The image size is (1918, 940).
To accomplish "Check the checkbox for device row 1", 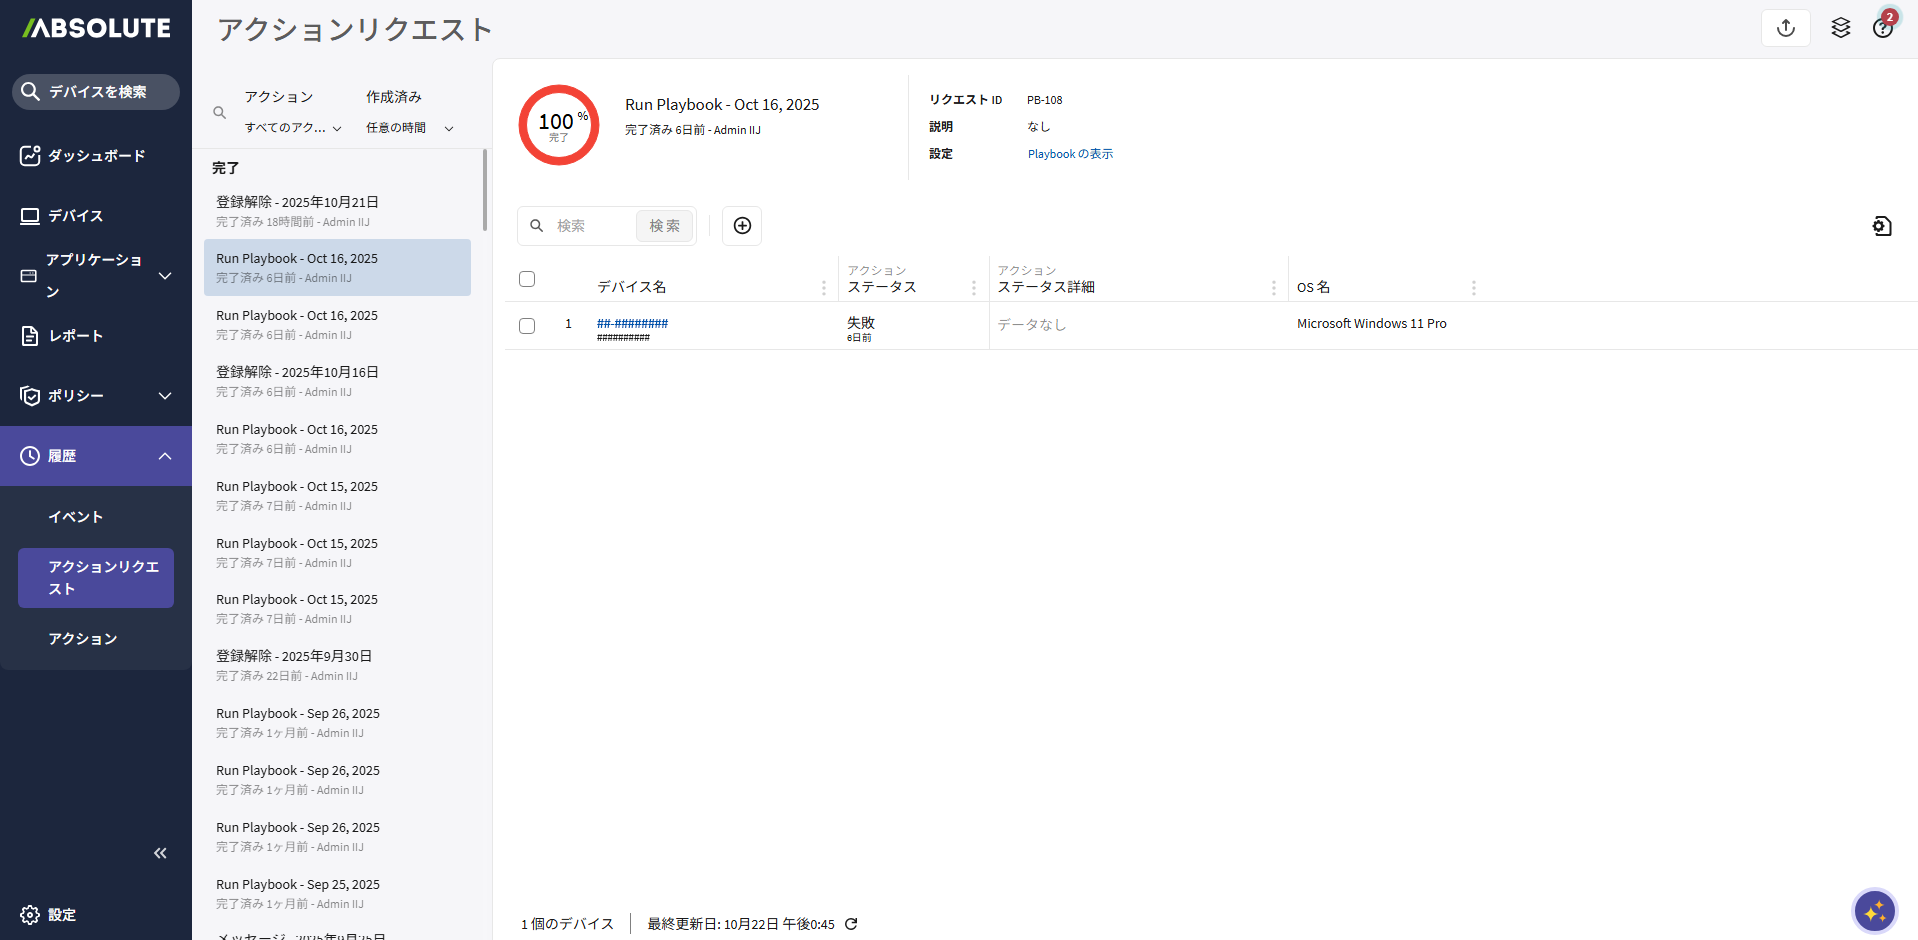I will (527, 326).
